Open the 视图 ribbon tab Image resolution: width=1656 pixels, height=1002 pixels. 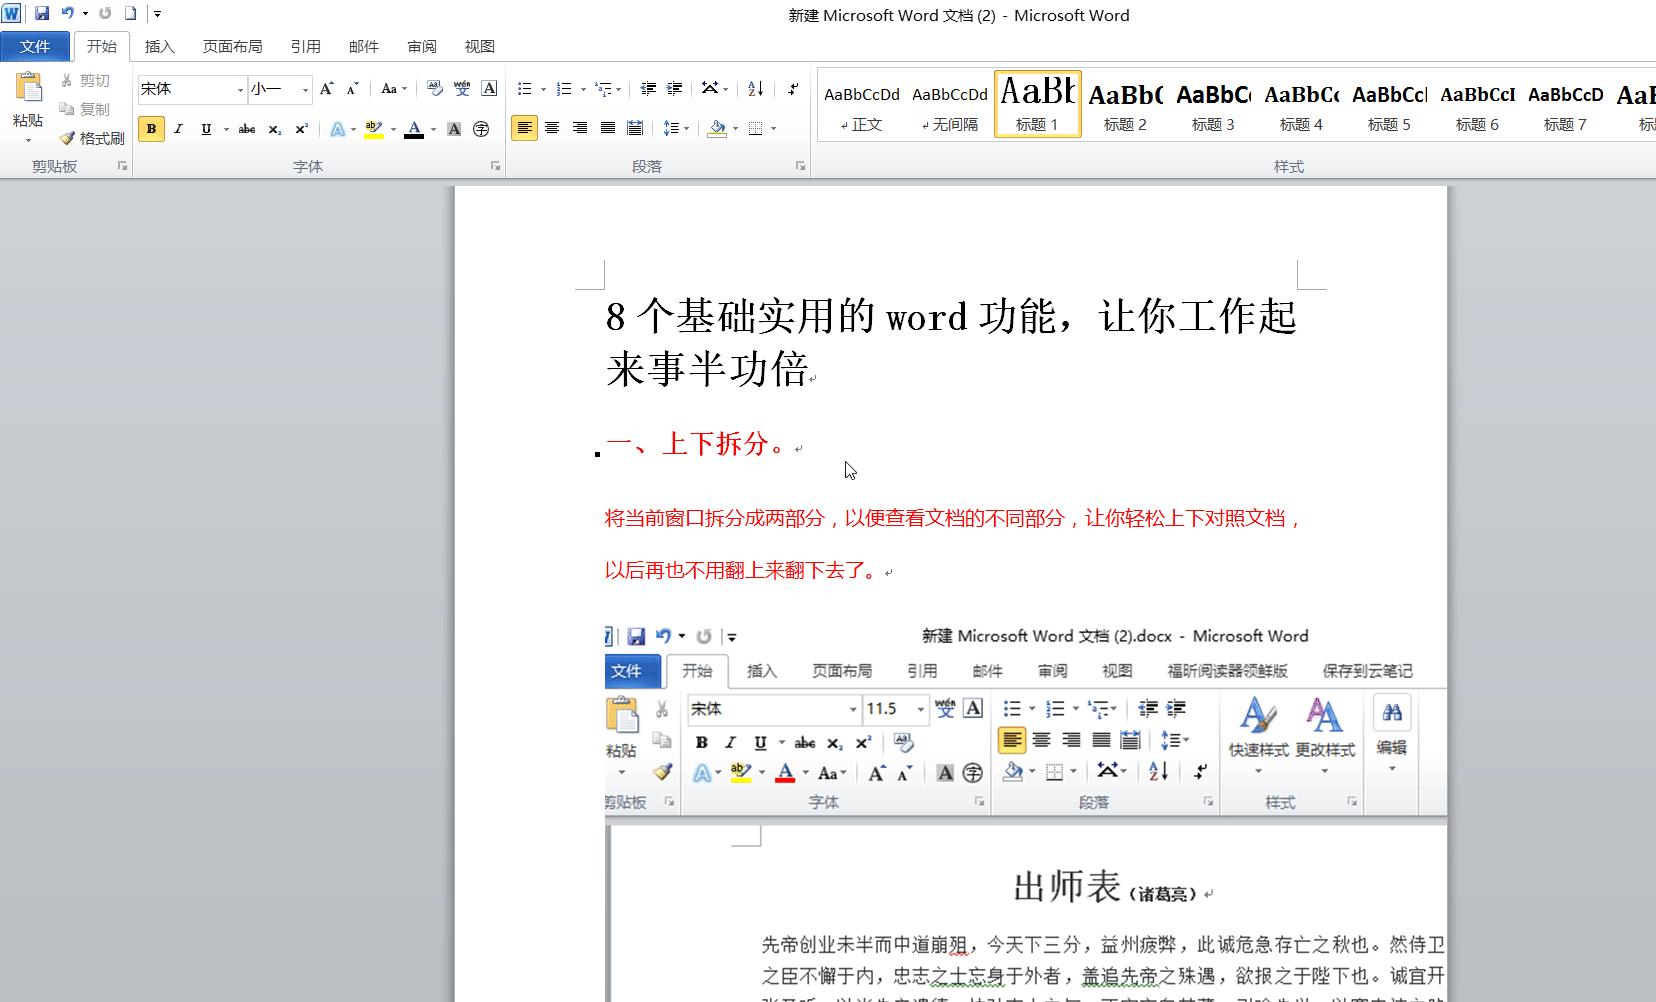[x=479, y=46]
